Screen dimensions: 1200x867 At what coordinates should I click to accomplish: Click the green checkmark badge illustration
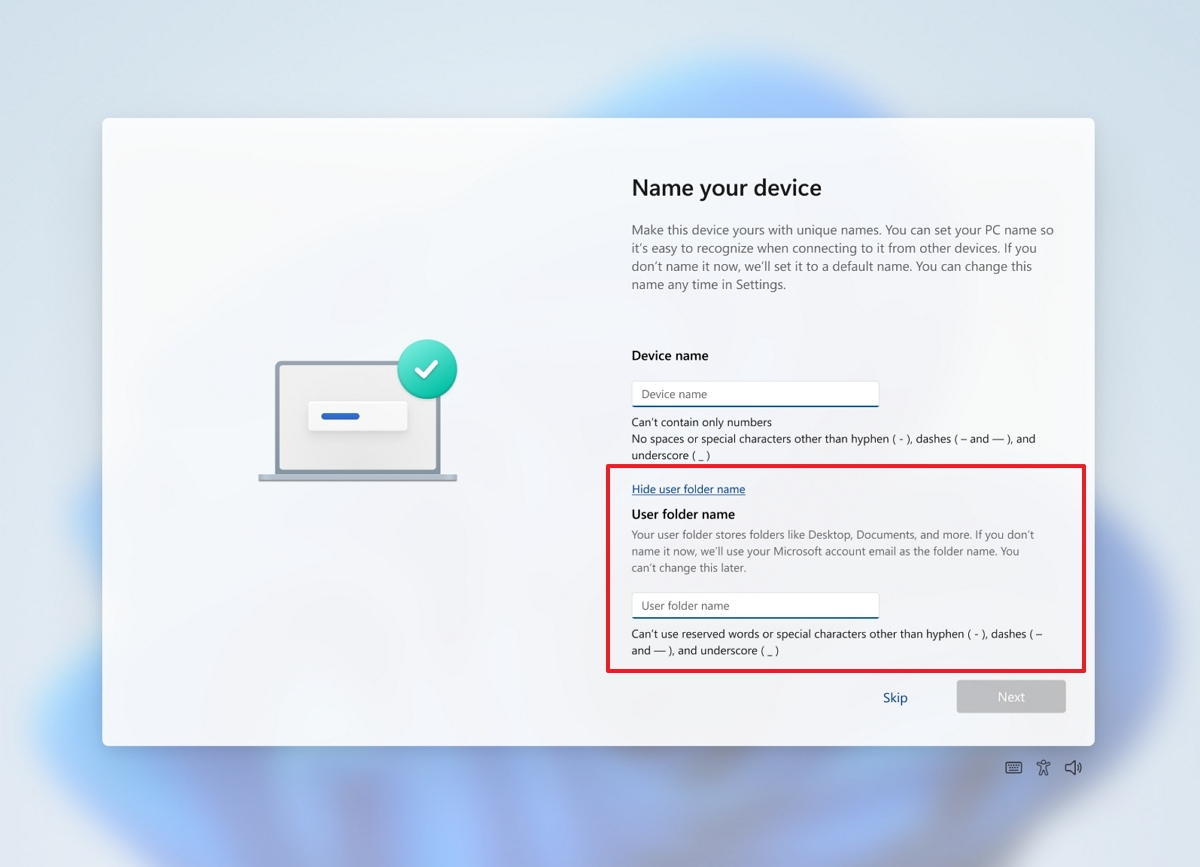tap(427, 368)
